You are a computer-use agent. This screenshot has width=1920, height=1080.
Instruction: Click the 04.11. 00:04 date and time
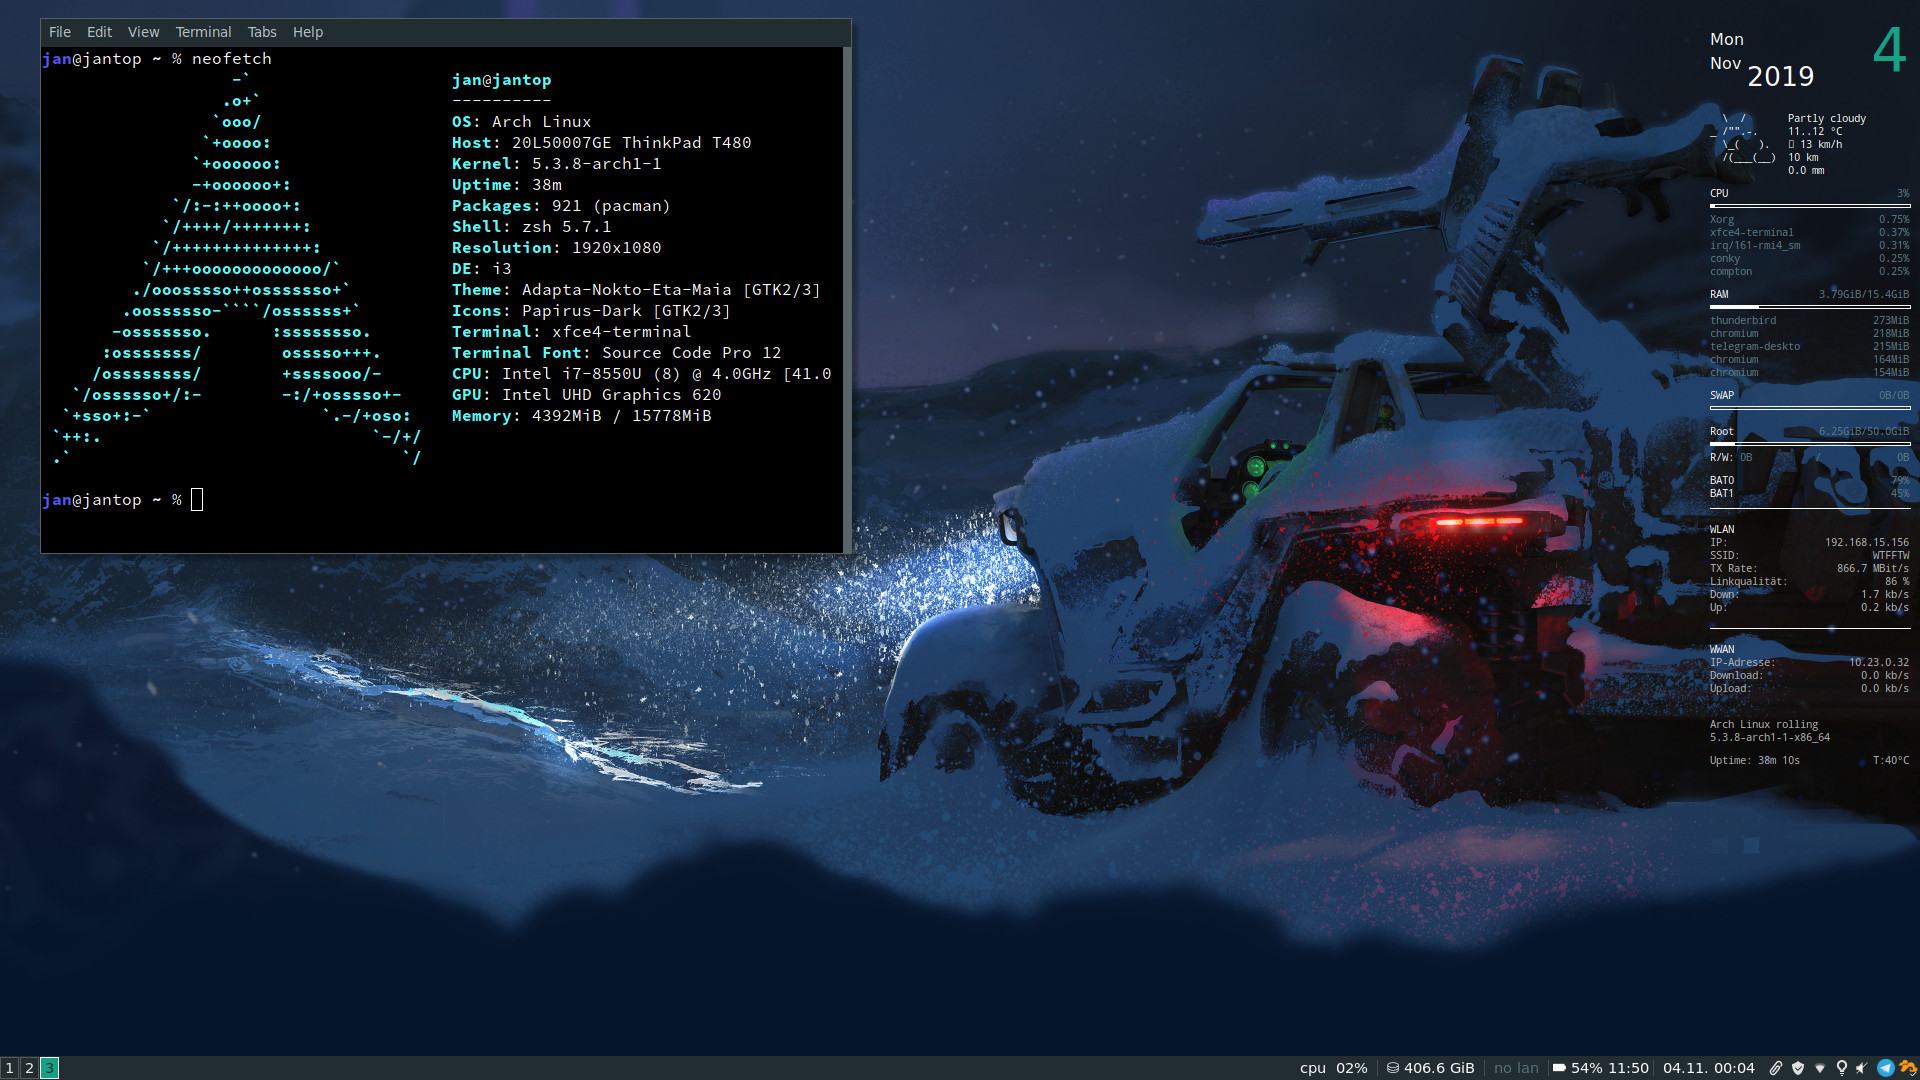tap(1709, 1068)
